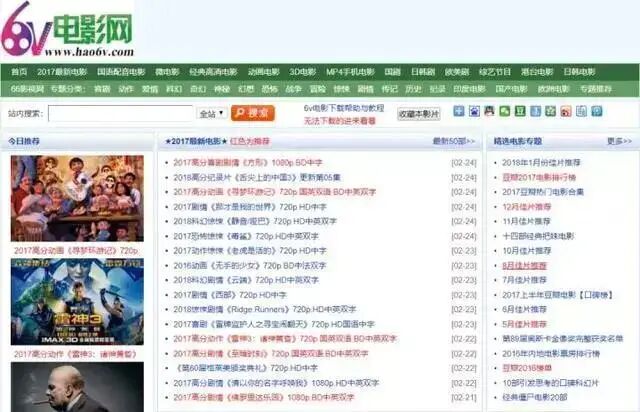This screenshot has width=640, height=412.
Task: Select 科幻 genre category
Action: tap(174, 89)
